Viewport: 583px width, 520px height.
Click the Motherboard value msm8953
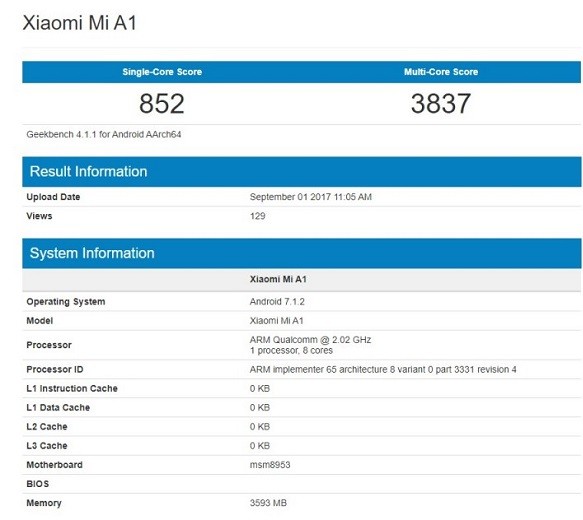click(270, 465)
